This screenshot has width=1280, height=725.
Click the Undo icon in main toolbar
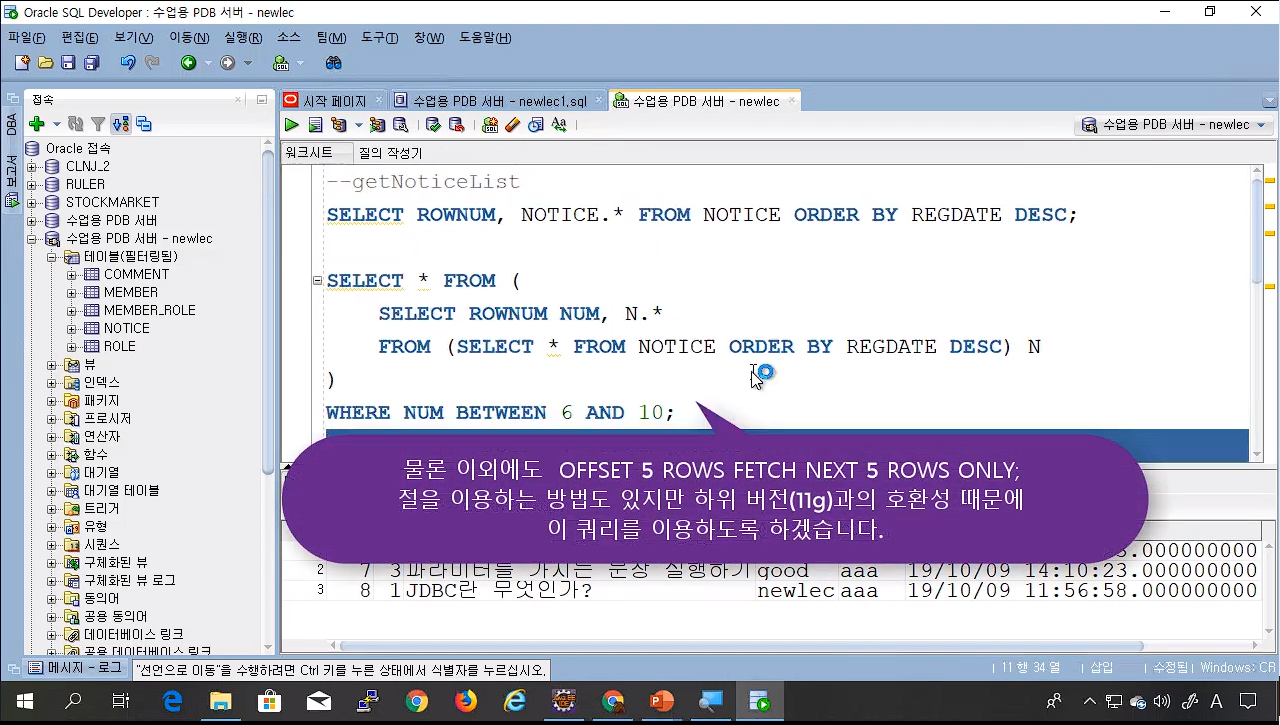click(x=127, y=63)
